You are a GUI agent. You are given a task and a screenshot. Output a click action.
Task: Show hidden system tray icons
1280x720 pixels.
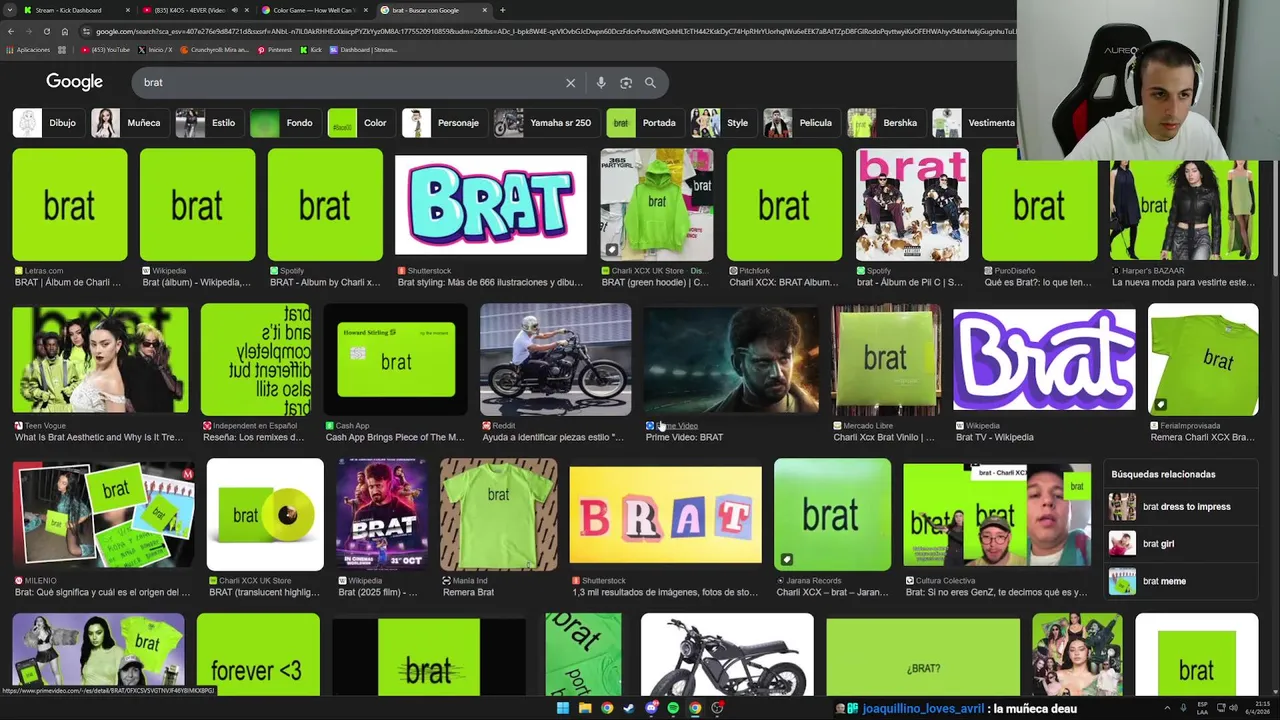[x=1167, y=708]
